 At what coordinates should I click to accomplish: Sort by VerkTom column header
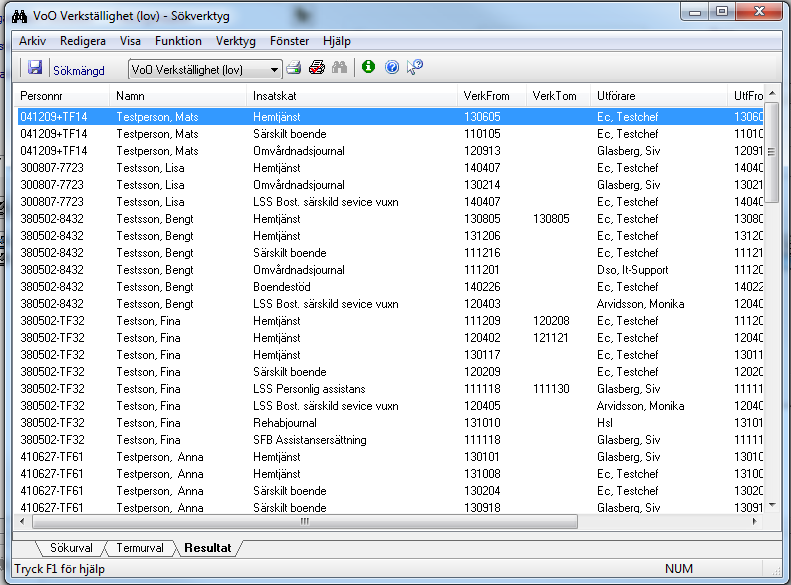pos(558,96)
